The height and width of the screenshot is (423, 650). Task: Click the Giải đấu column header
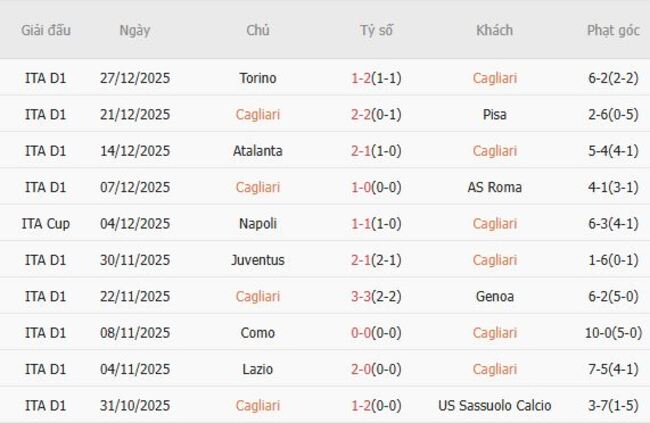[46, 30]
